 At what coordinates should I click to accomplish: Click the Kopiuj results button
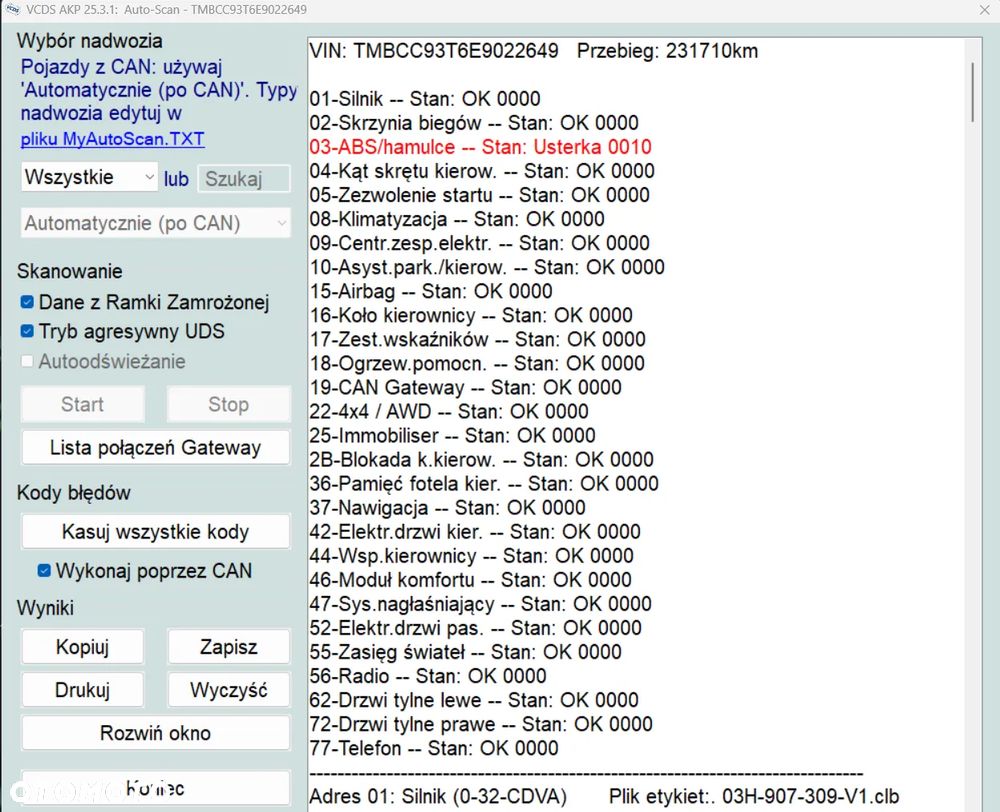pos(82,646)
